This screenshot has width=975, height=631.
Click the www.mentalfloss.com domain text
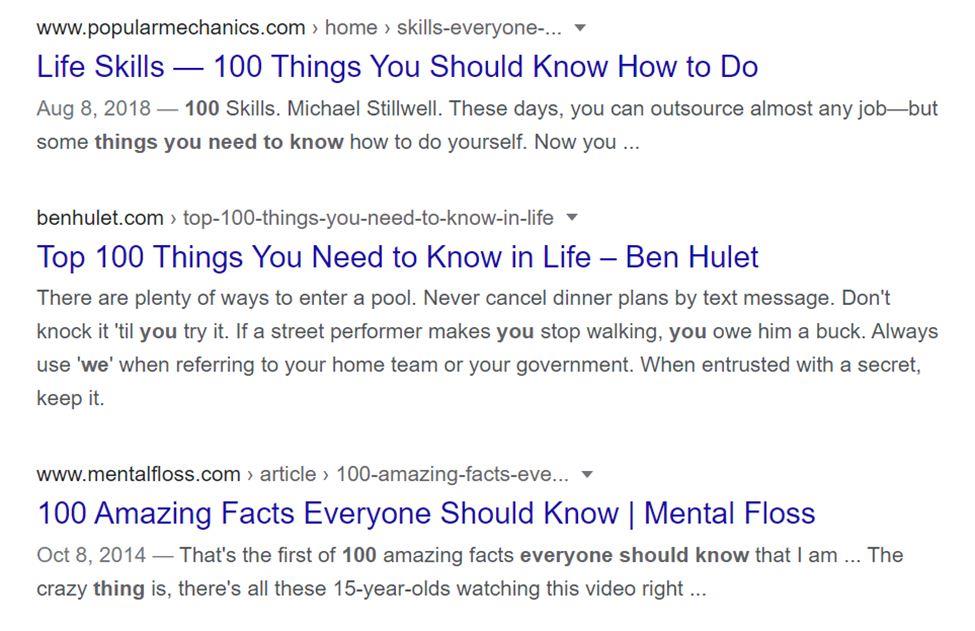coord(138,474)
